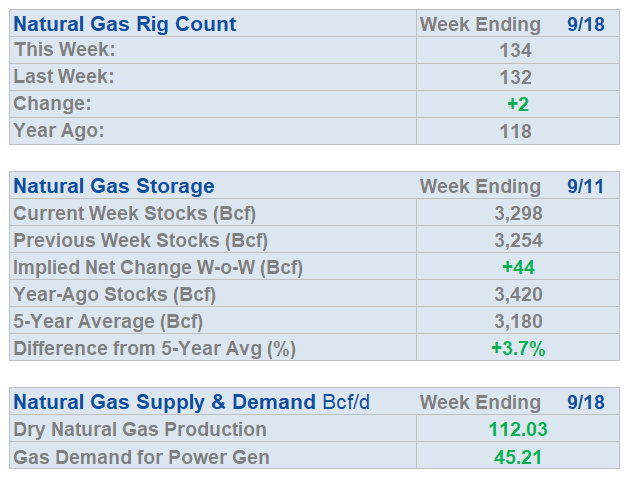Select the +44 implied net change

[518, 267]
